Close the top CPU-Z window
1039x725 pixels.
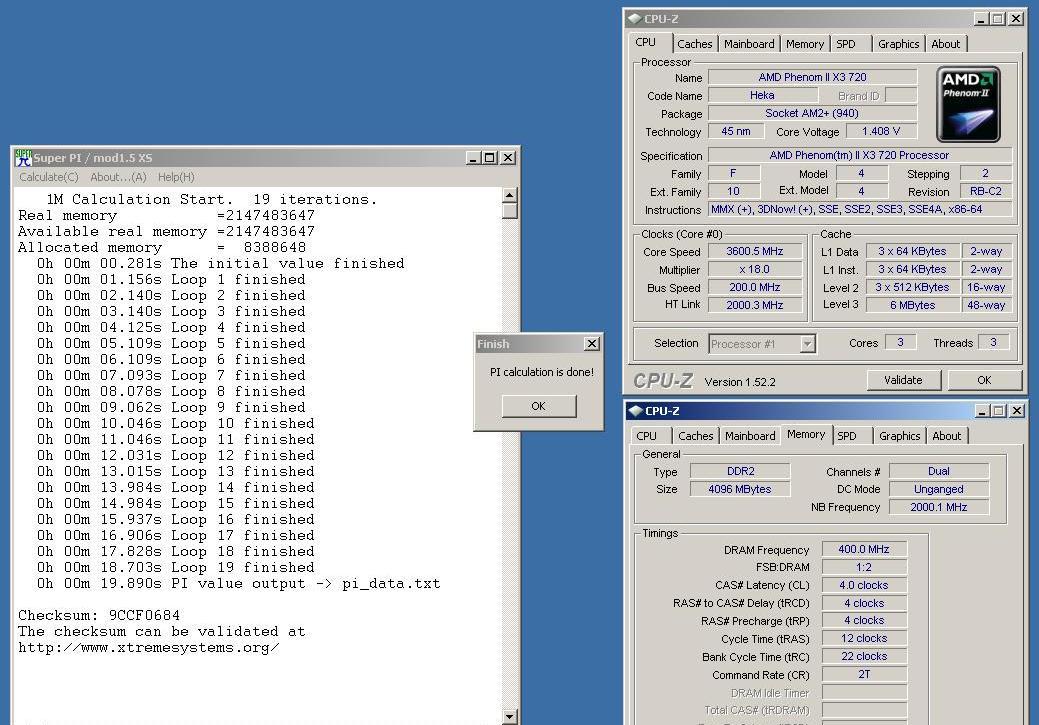(x=1016, y=19)
